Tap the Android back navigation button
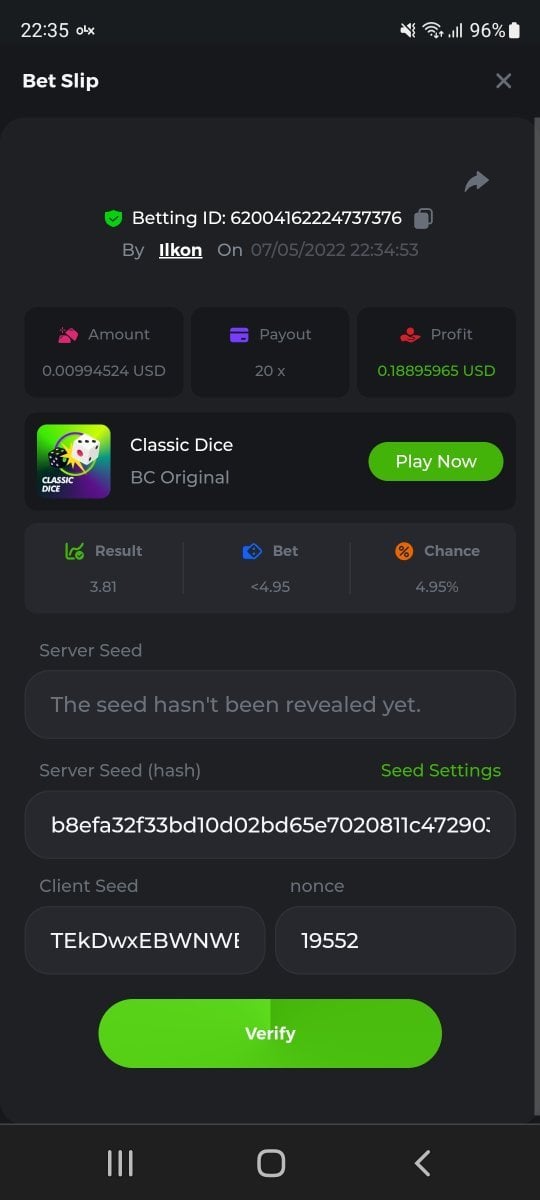Screen dimensions: 540x1200 pyautogui.click(x=422, y=1163)
